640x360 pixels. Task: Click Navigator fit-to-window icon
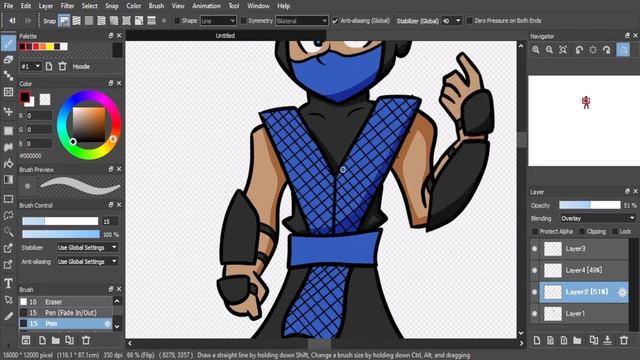pyautogui.click(x=563, y=50)
